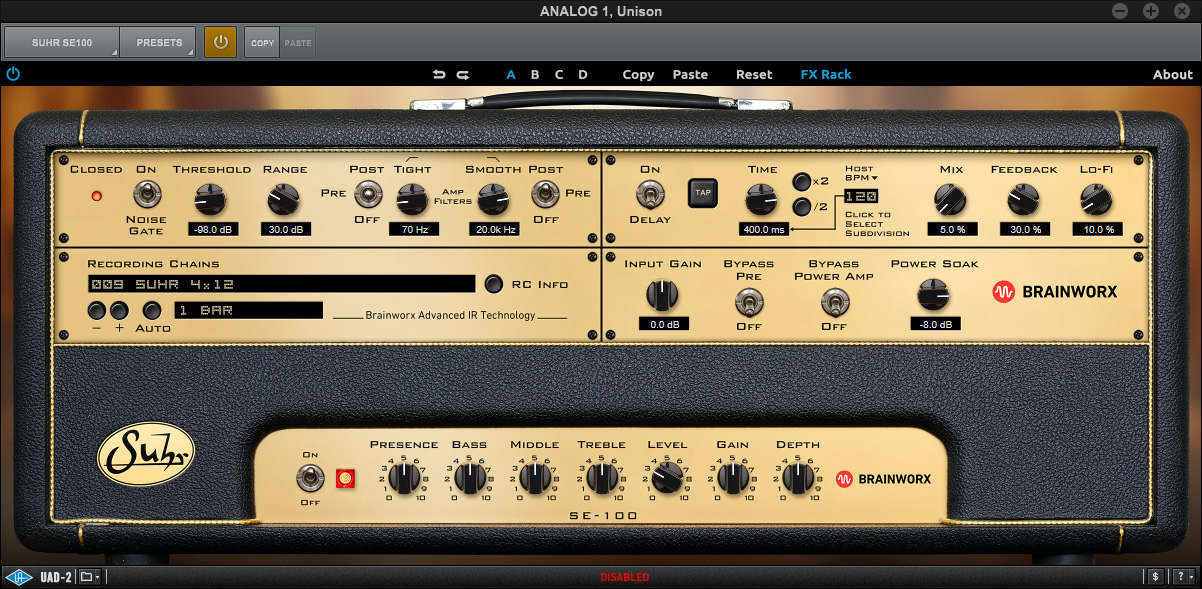Open the FX Rack view

tap(826, 74)
